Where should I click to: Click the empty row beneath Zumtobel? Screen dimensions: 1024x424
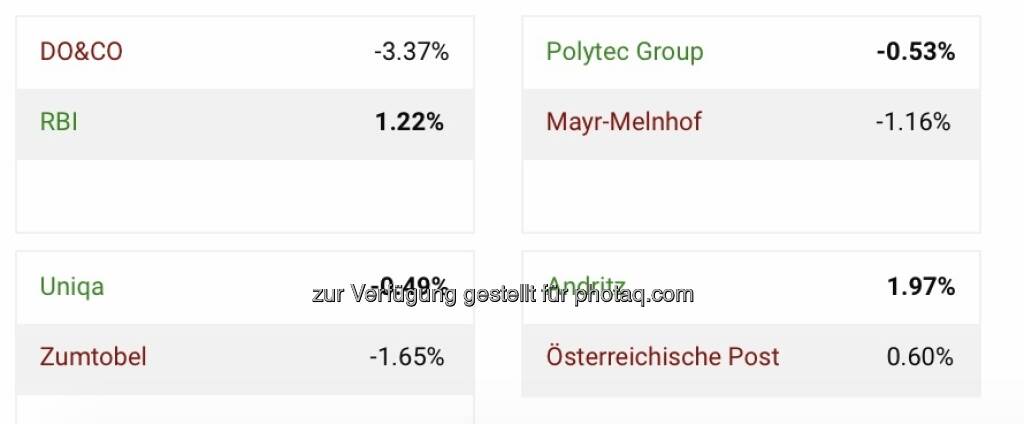(x=245, y=408)
